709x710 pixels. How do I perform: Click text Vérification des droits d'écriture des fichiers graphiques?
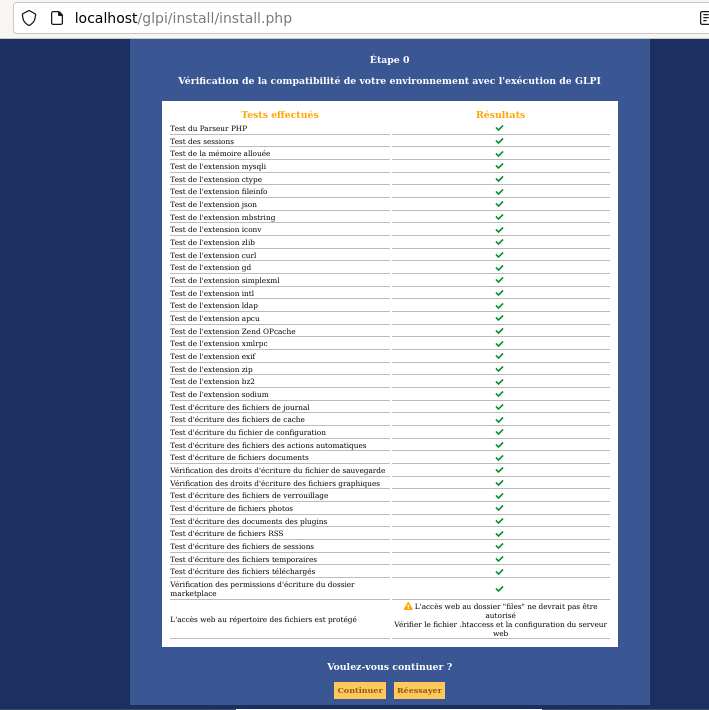(x=275, y=483)
